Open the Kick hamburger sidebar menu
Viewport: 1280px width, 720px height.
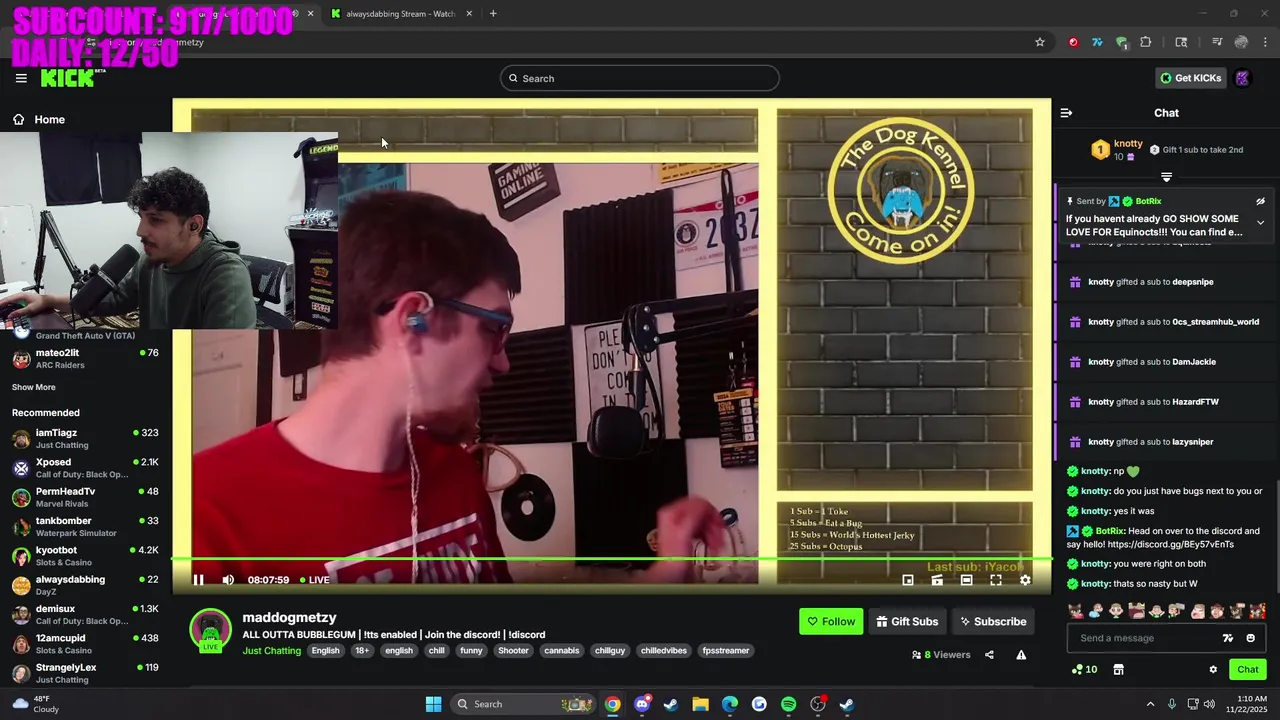tap(21, 78)
